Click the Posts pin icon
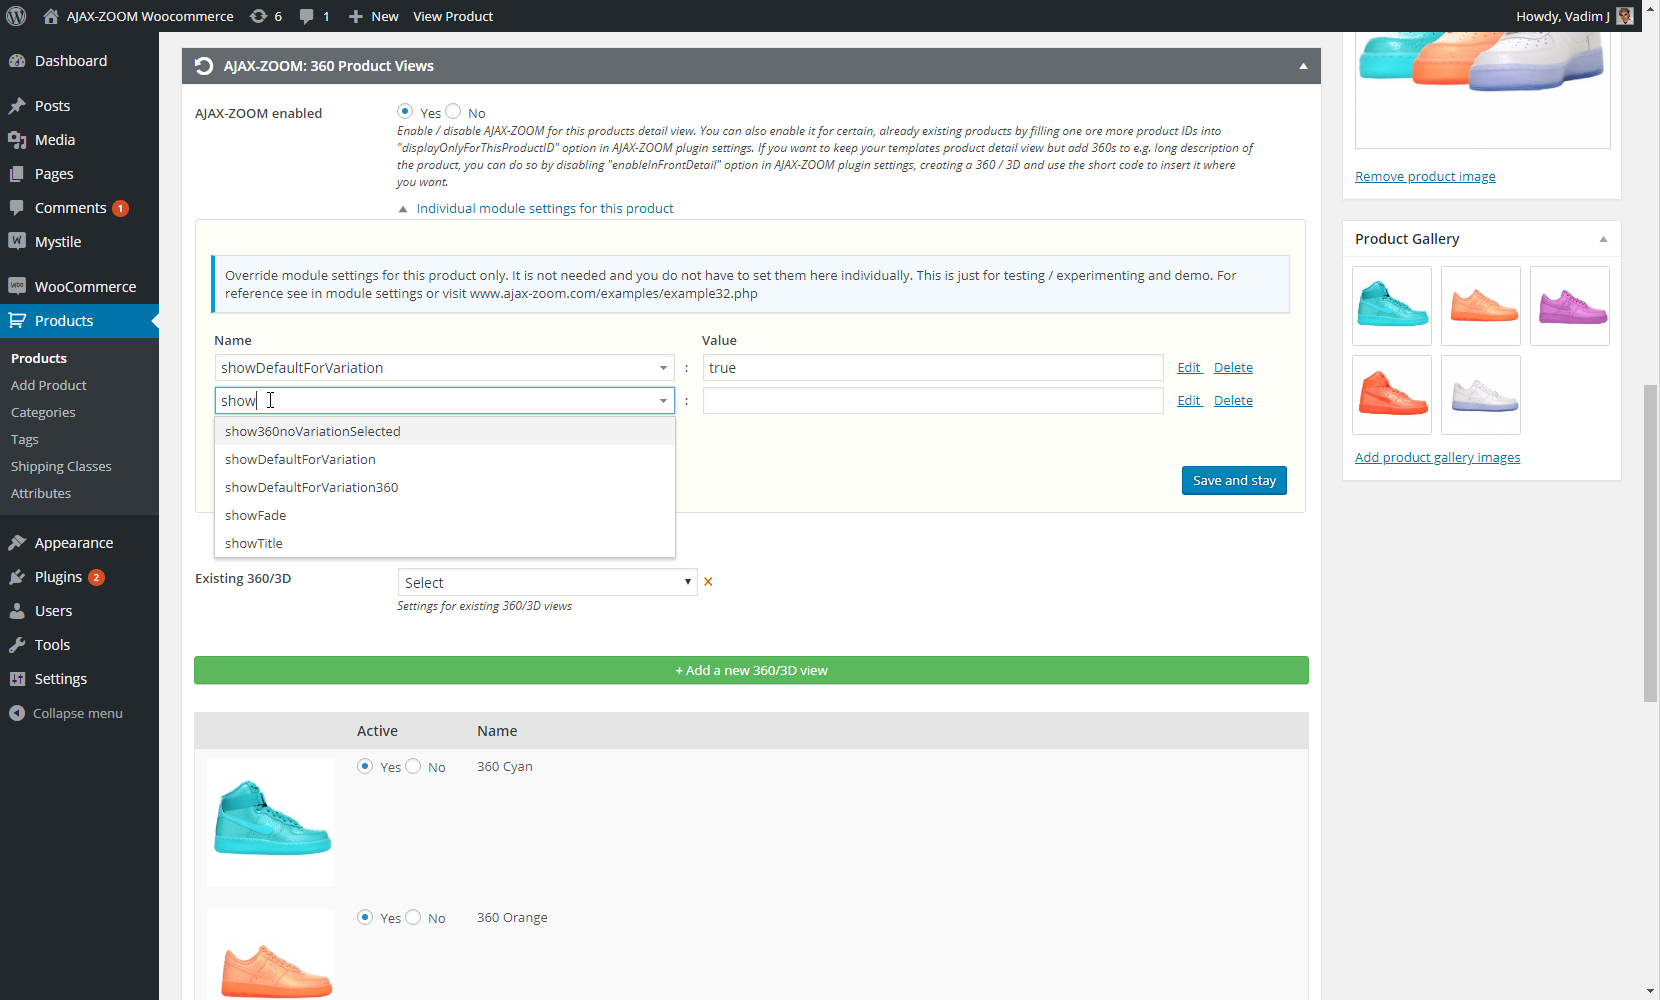 pos(17,106)
